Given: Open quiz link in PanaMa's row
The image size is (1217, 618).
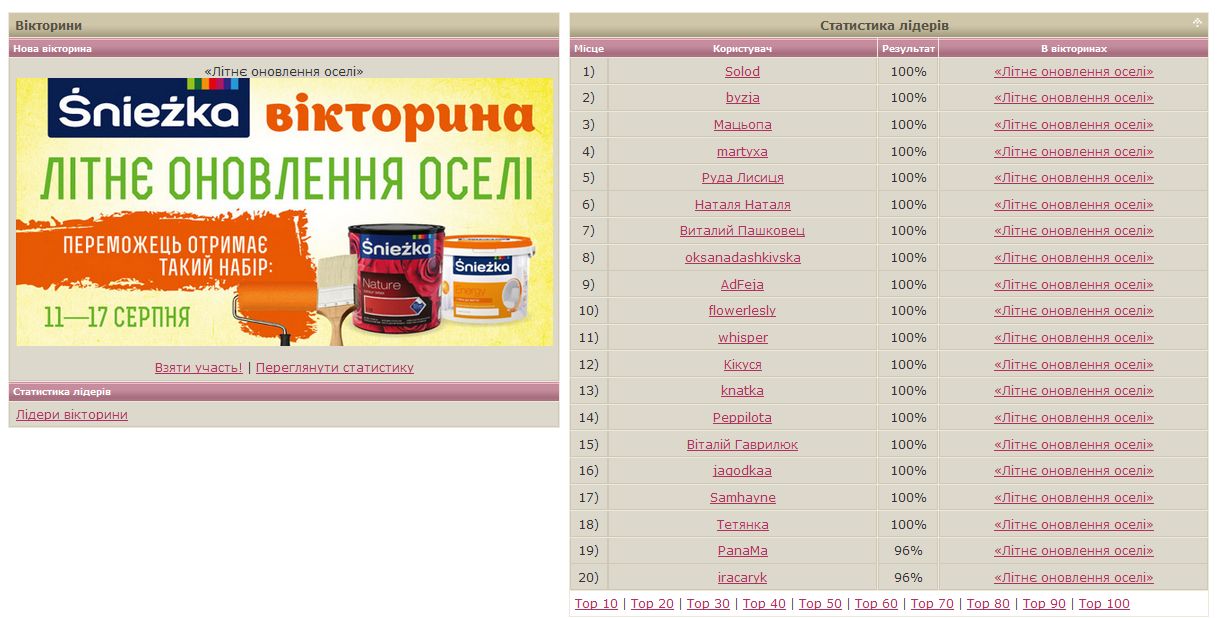Looking at the screenshot, I should coord(1073,550).
